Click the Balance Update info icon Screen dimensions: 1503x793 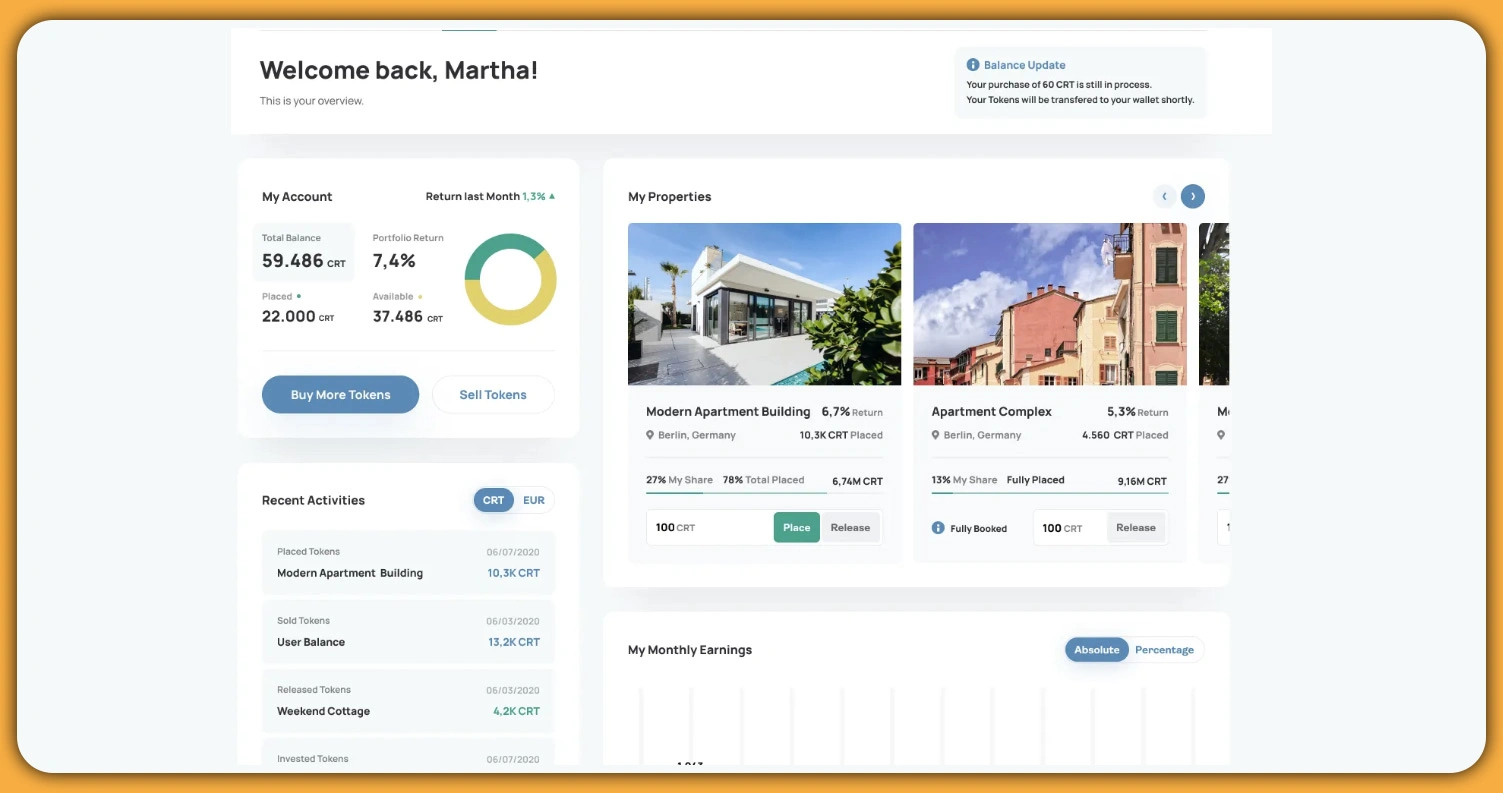[x=973, y=65]
